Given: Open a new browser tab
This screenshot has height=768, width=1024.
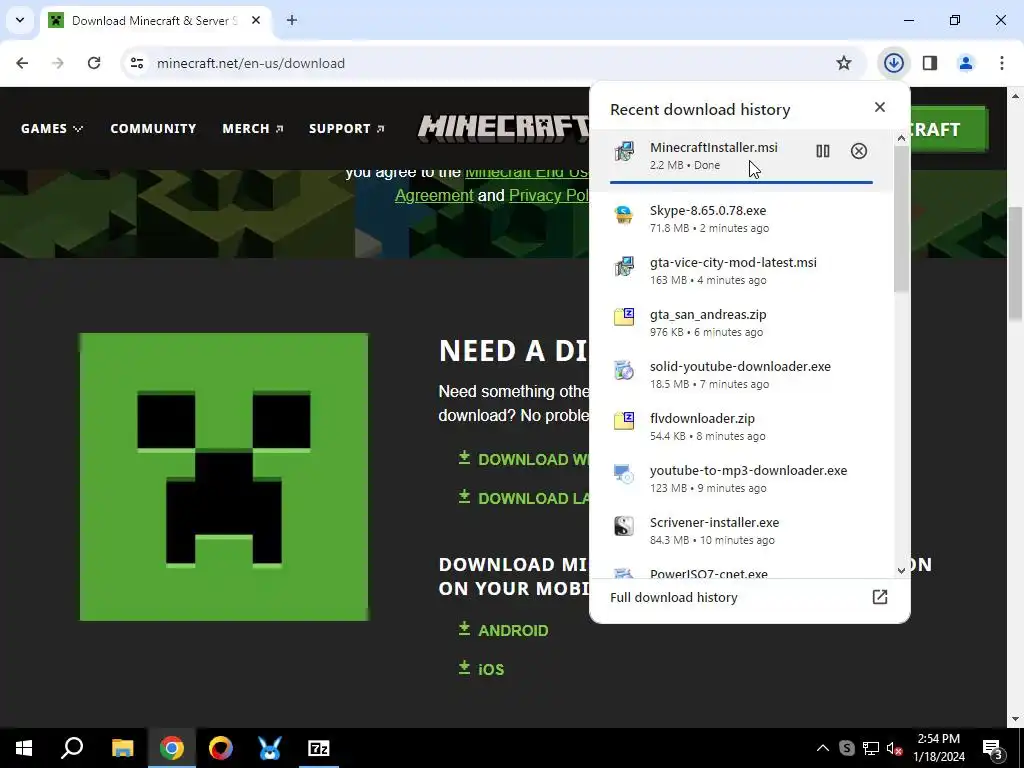Looking at the screenshot, I should pyautogui.click(x=292, y=20).
